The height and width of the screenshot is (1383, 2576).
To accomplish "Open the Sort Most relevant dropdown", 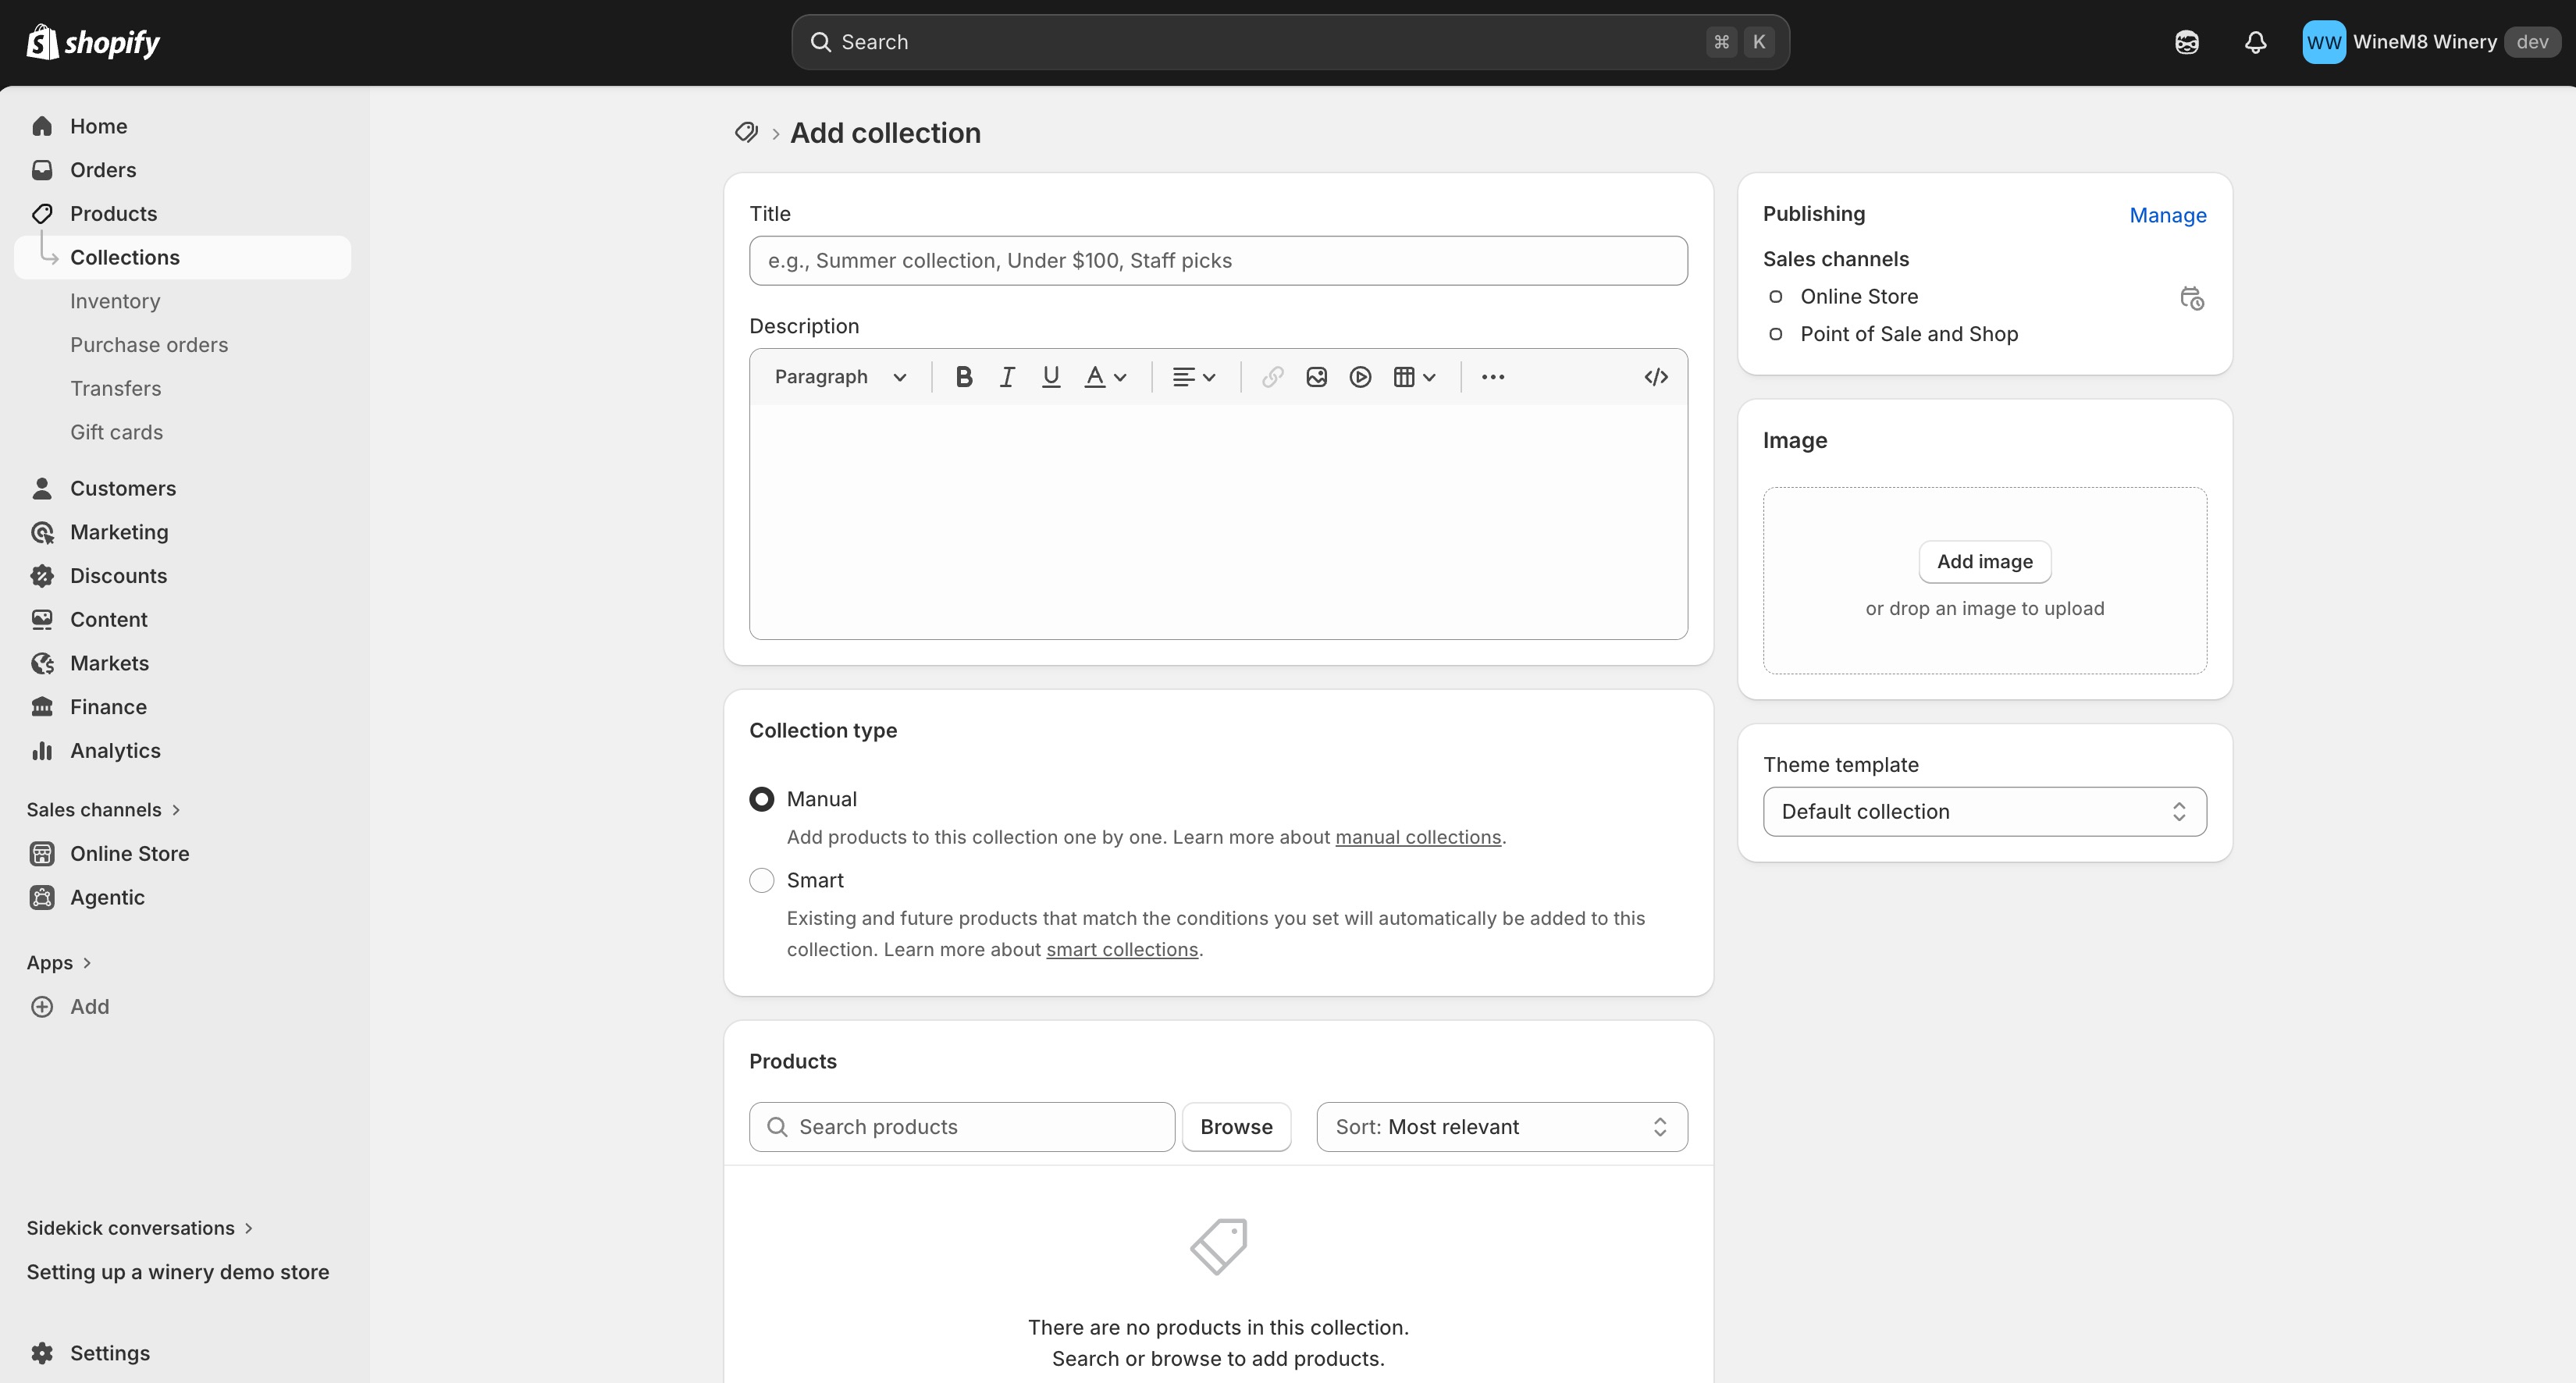I will pos(1502,1127).
